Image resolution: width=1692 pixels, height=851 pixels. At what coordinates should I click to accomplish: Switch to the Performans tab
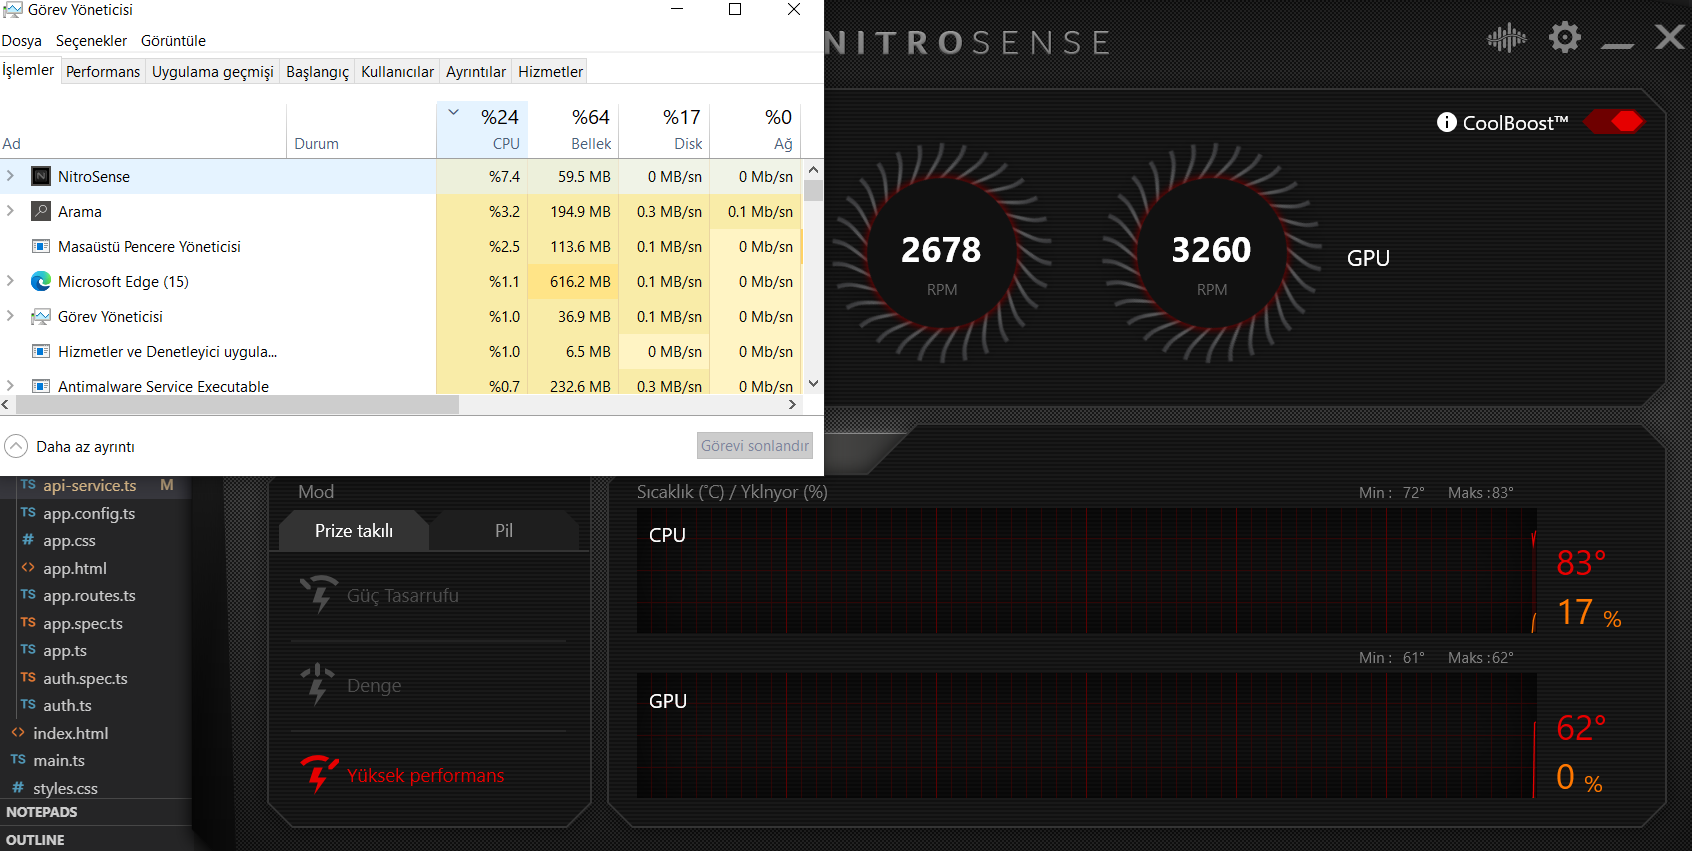(x=103, y=72)
